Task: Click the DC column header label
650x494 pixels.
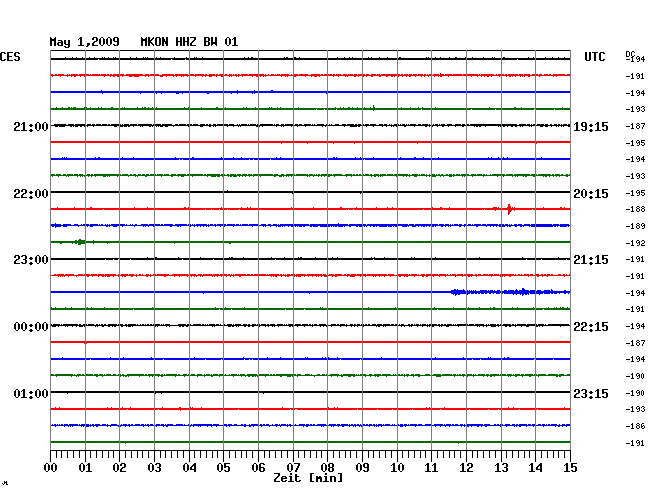Action: [630, 54]
